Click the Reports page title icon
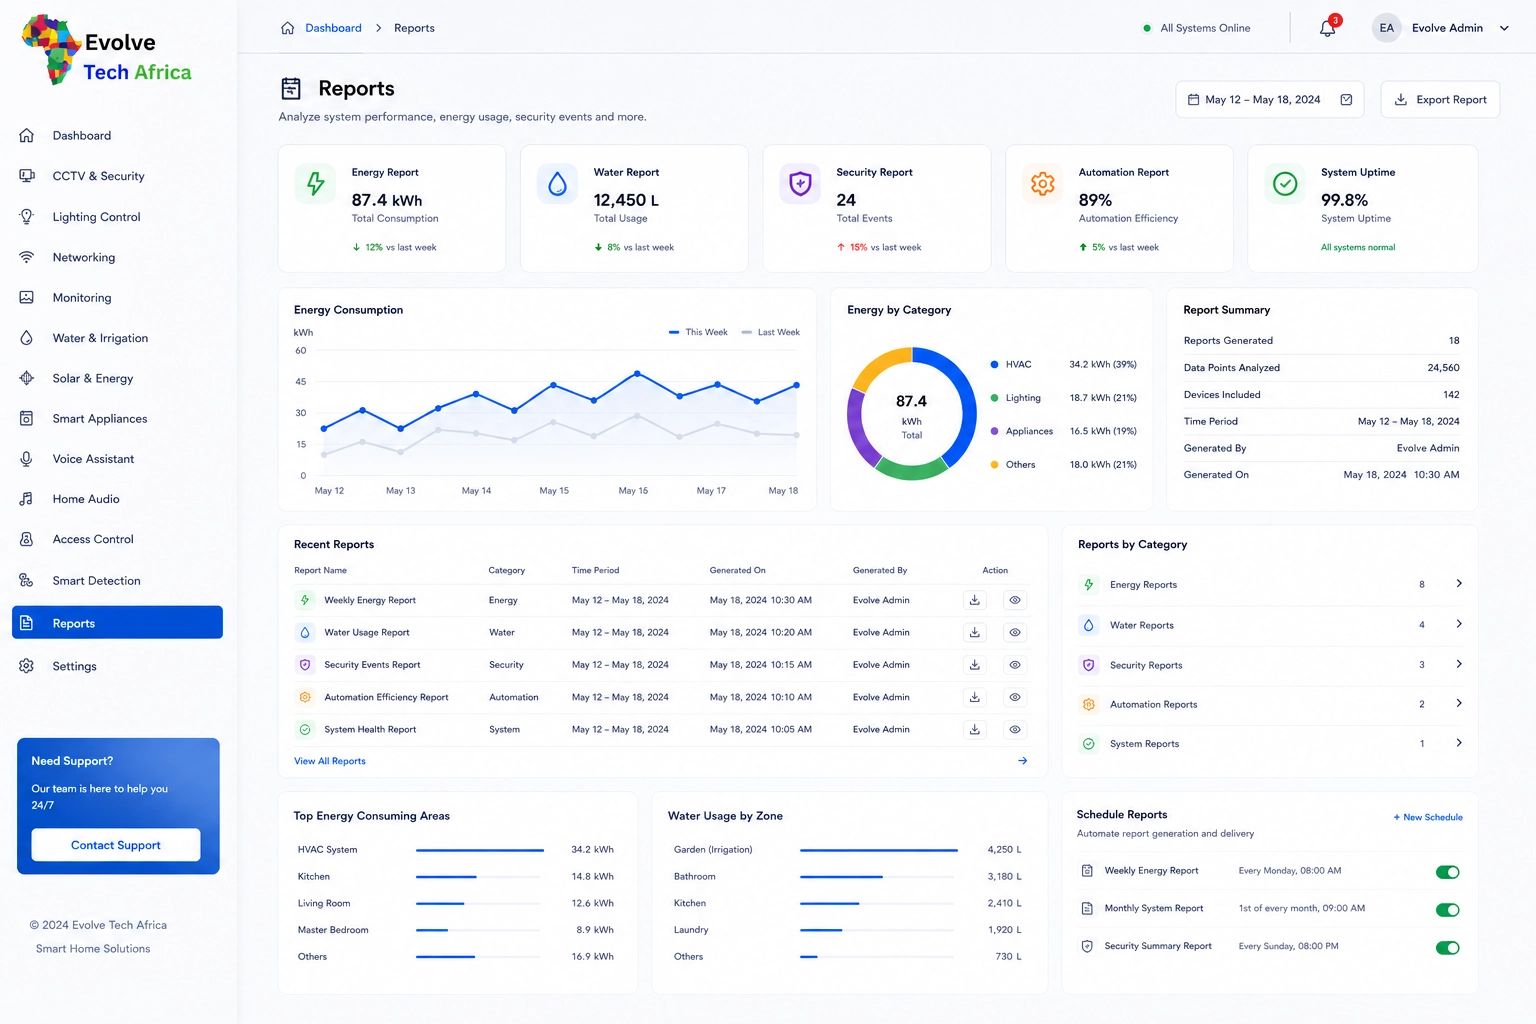 pyautogui.click(x=291, y=89)
